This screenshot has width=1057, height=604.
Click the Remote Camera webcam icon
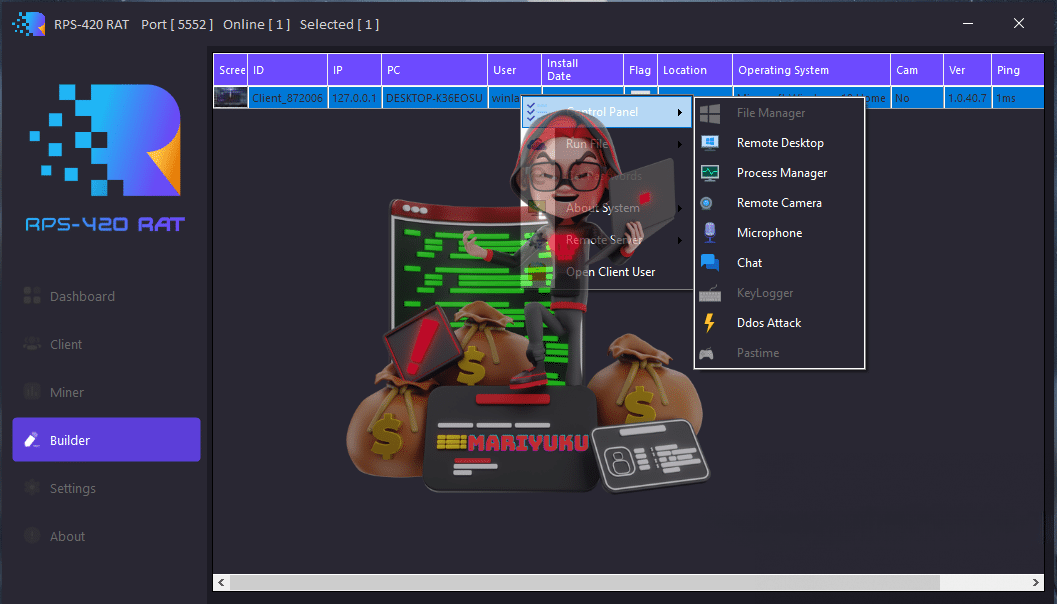pos(707,203)
